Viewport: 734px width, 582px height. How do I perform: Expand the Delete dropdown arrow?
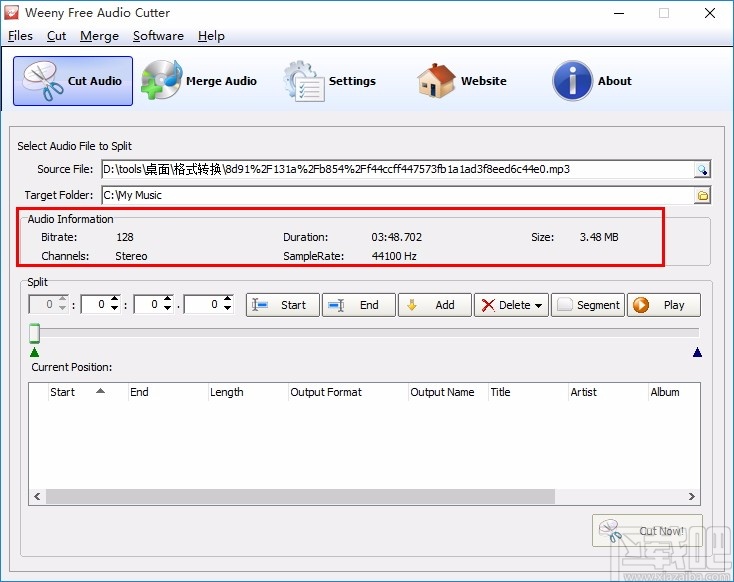[x=539, y=306]
